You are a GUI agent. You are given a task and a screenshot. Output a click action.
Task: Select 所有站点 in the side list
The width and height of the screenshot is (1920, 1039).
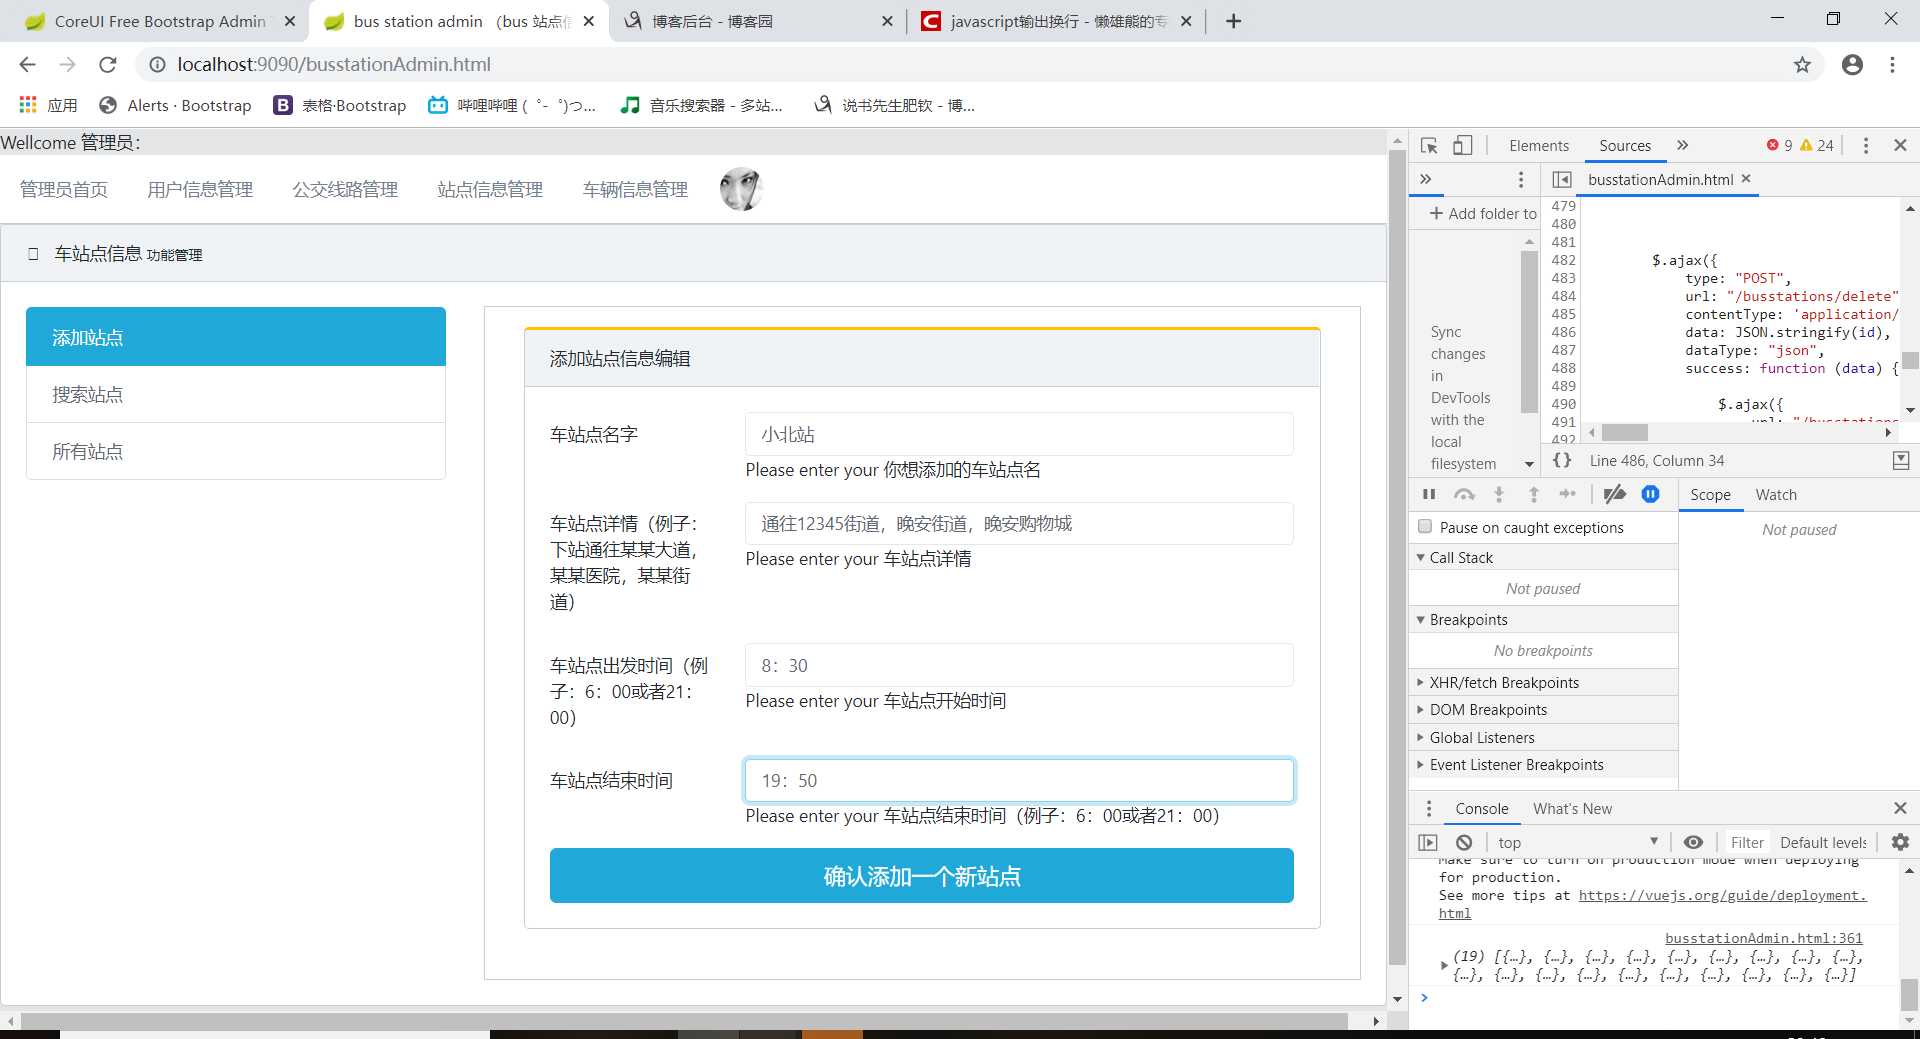click(236, 451)
